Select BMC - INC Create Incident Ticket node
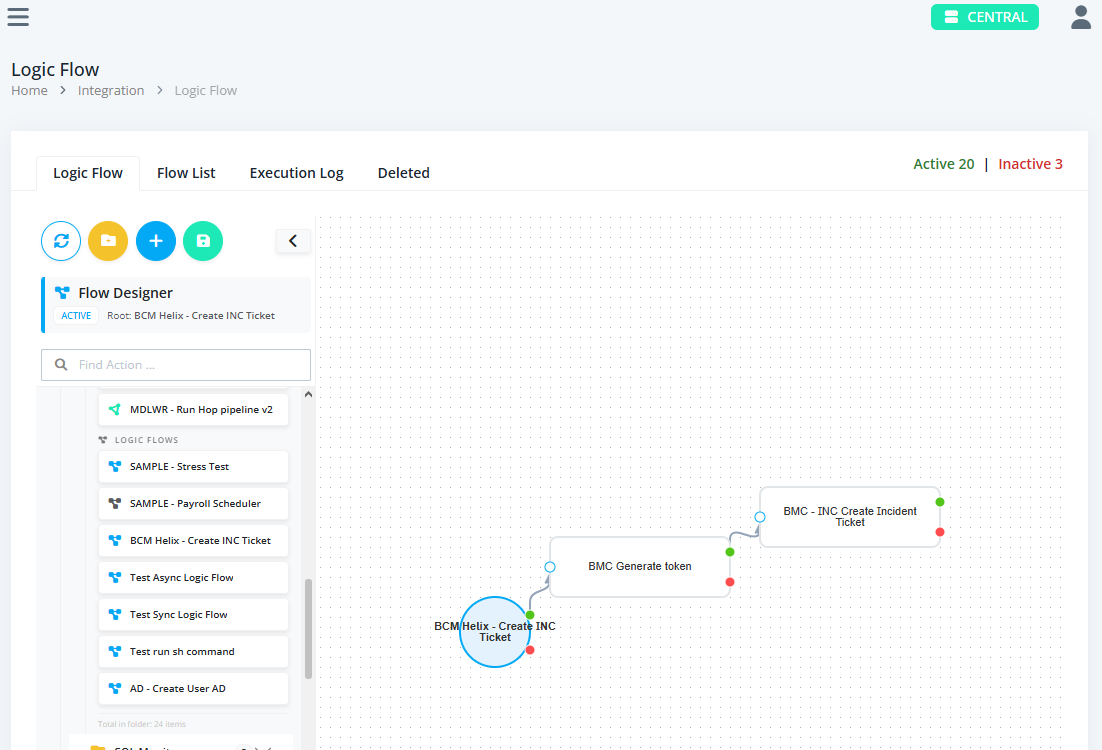1102x750 pixels. (850, 517)
